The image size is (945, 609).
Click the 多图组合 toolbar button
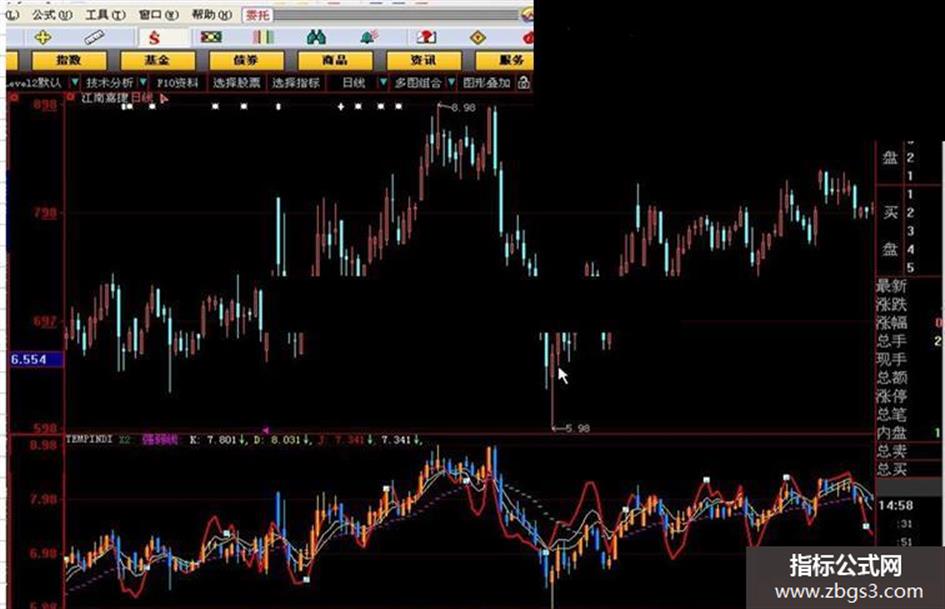click(x=418, y=83)
